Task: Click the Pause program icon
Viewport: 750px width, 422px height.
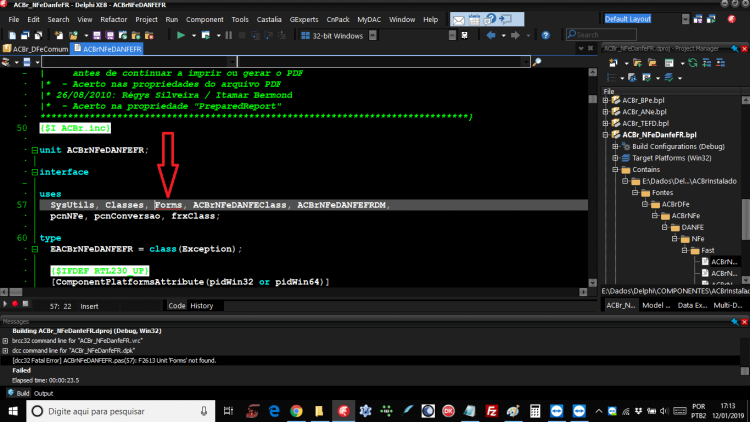Action: click(x=229, y=35)
